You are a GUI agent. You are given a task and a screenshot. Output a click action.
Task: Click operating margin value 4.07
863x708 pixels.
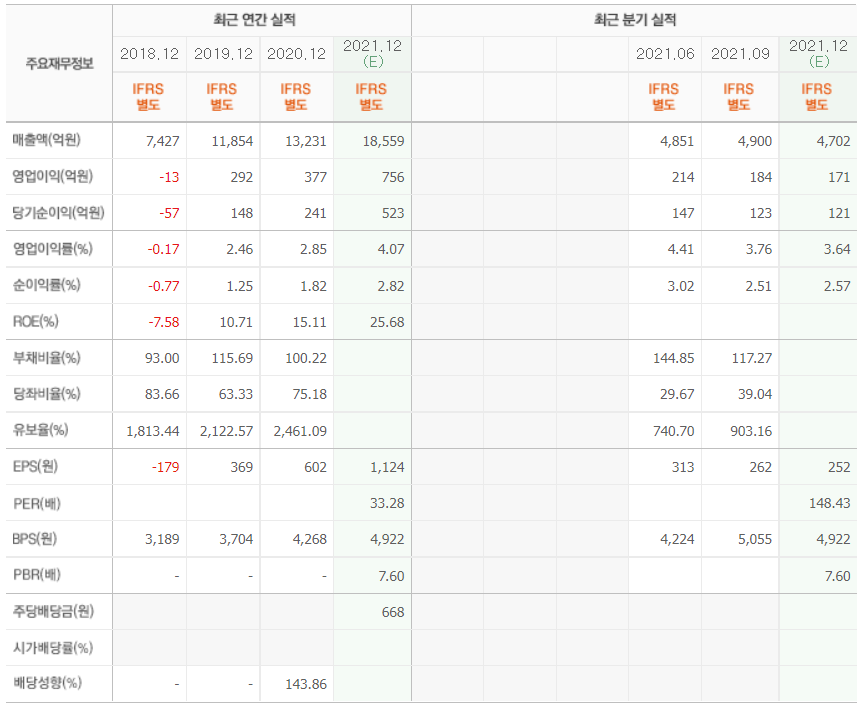pyautogui.click(x=391, y=249)
